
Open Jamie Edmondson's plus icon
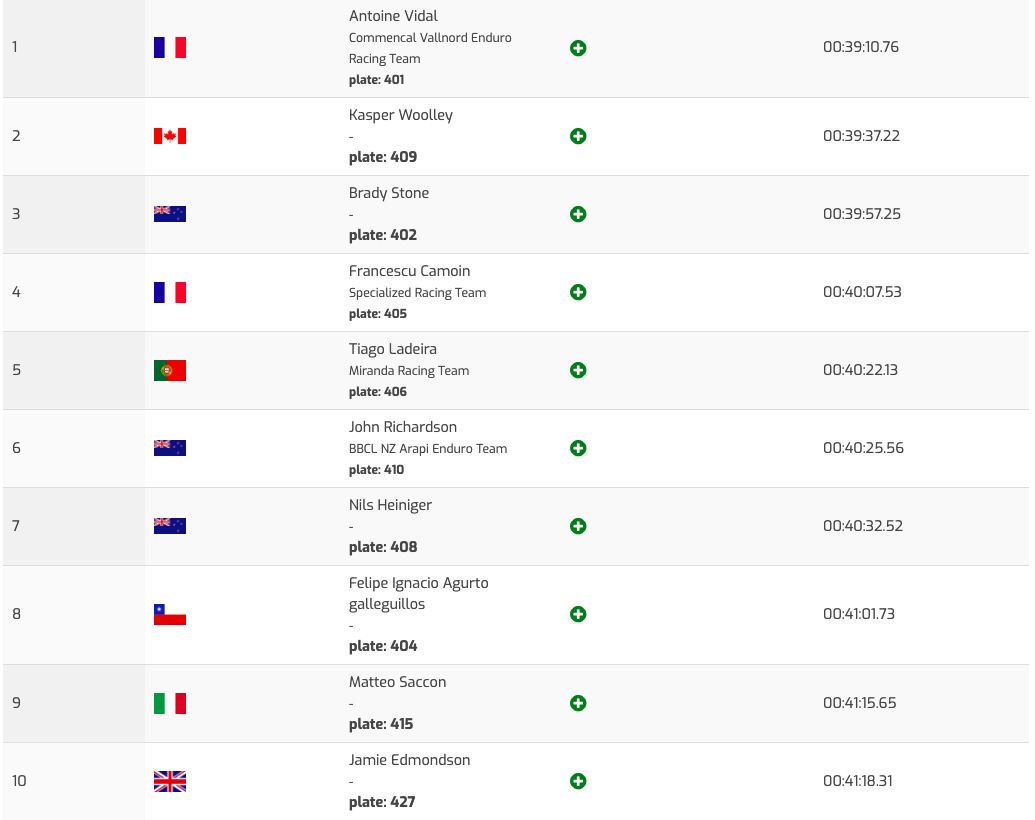coord(578,781)
